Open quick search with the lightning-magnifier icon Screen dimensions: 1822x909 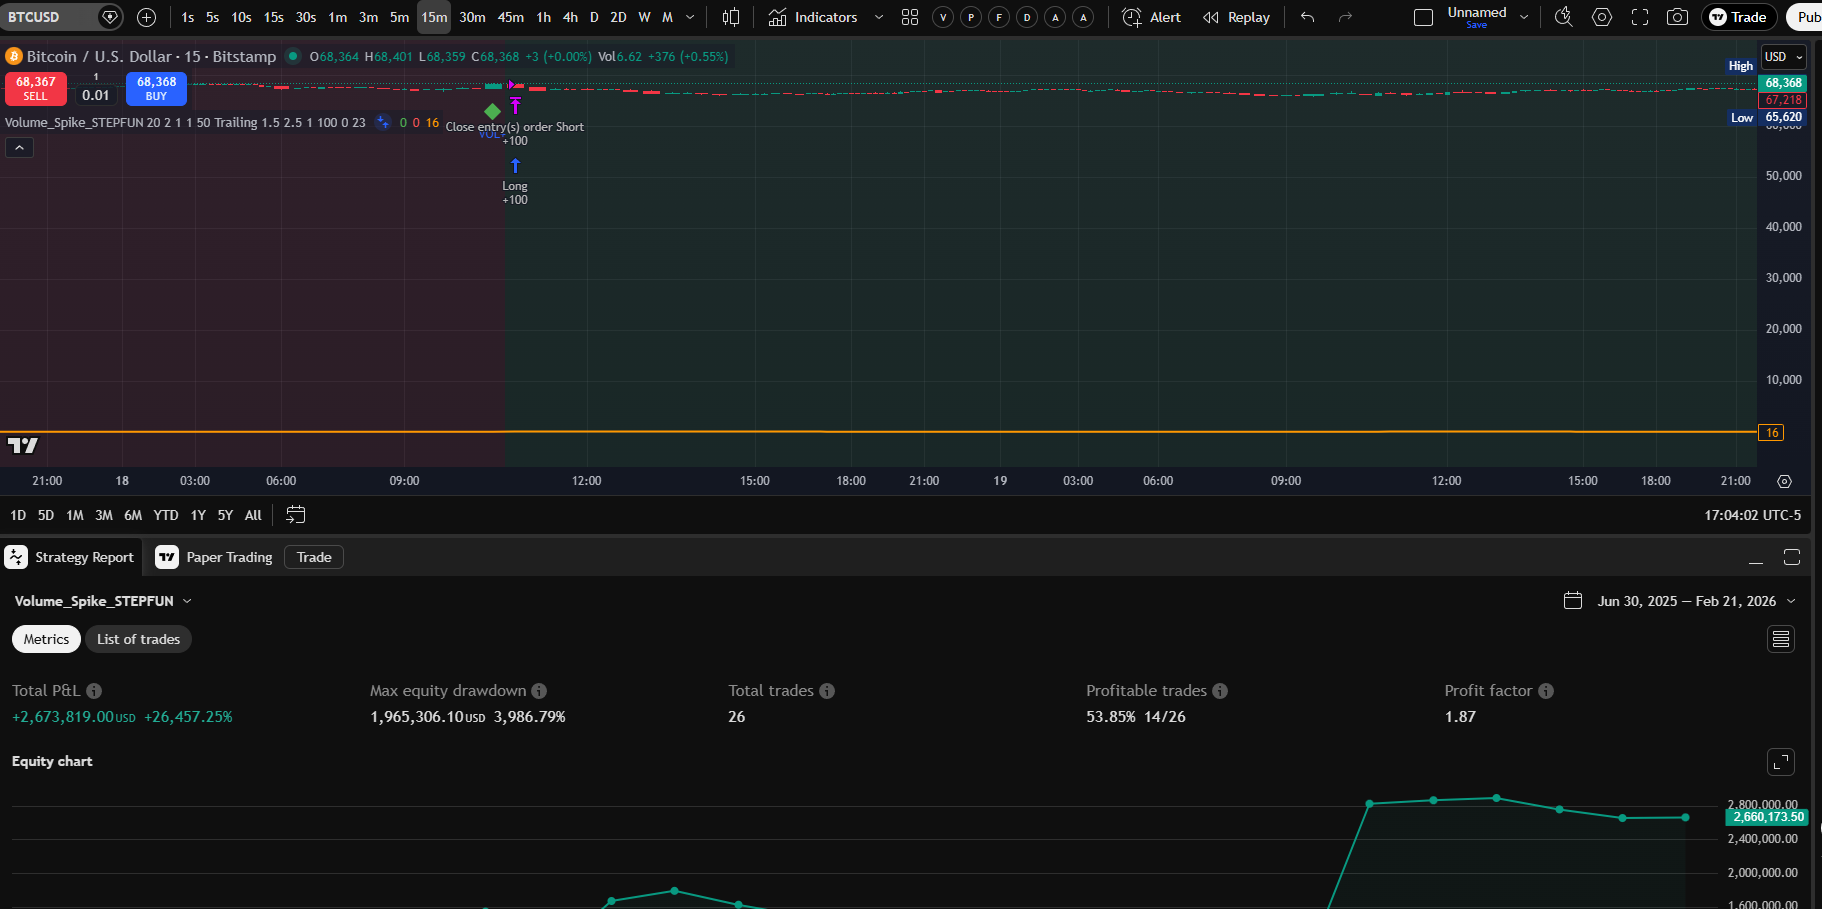coord(1563,17)
